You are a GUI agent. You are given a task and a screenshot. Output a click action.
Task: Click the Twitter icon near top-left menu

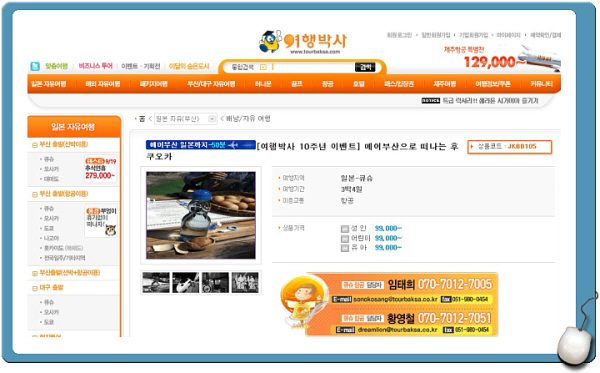point(35,66)
